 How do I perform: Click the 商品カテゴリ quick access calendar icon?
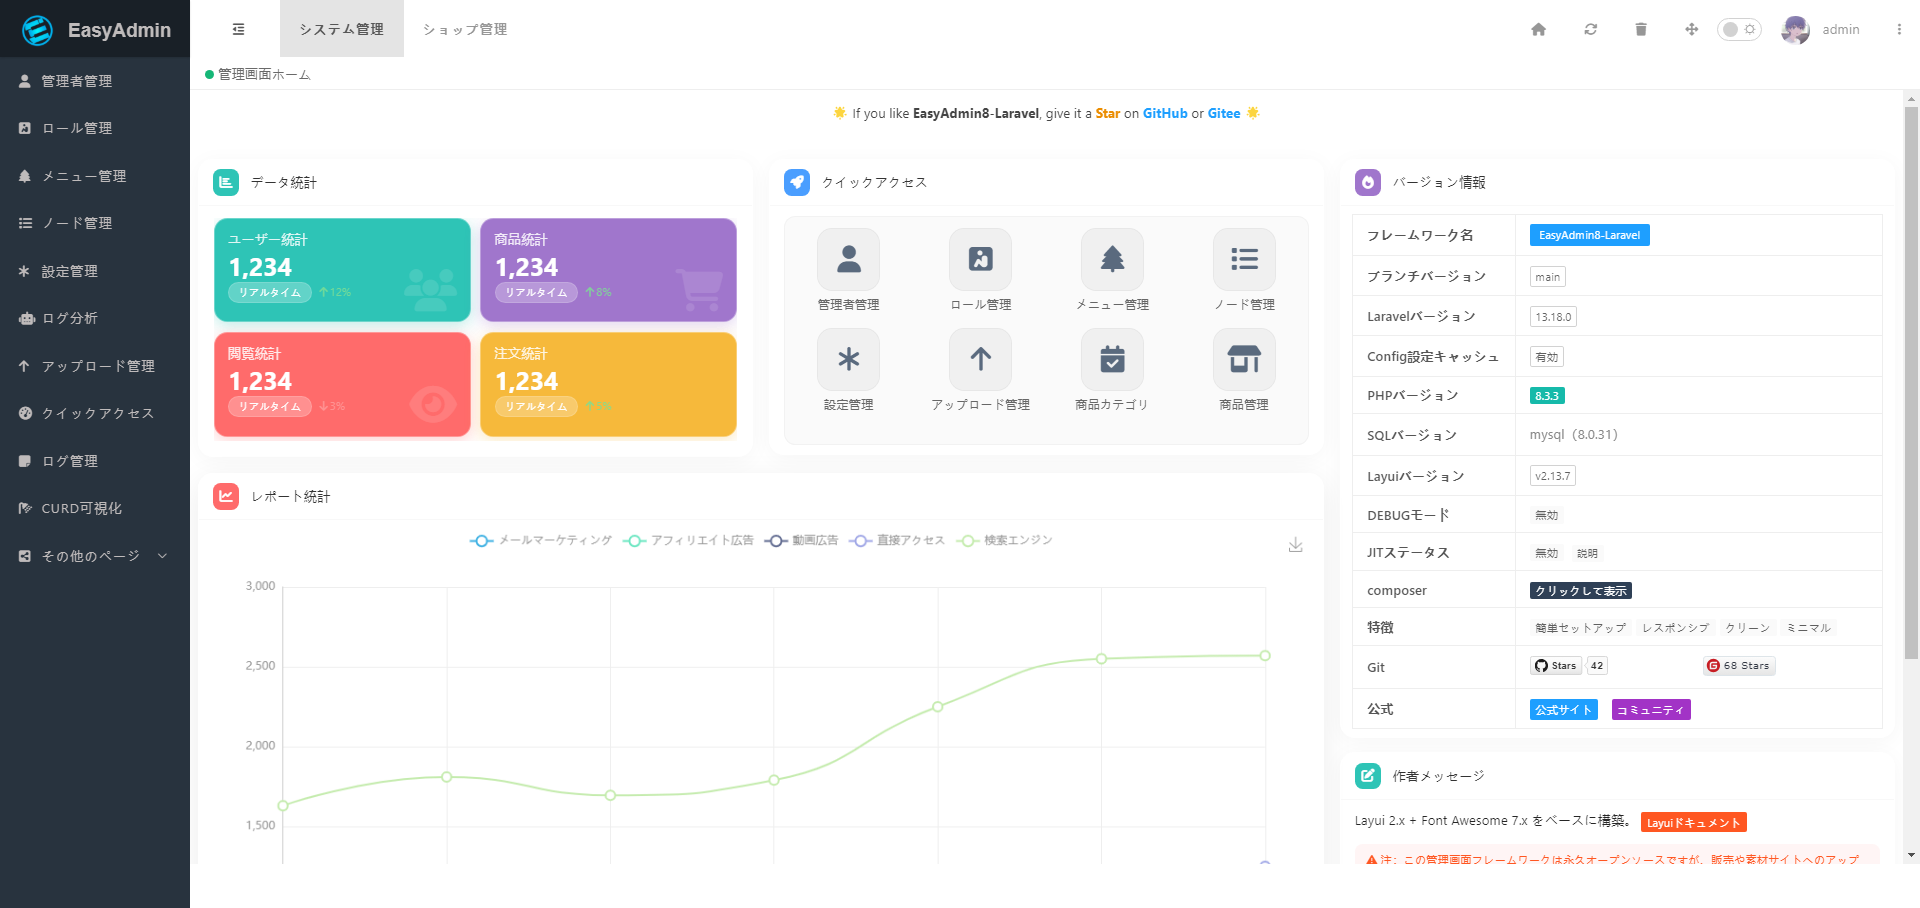coord(1113,359)
